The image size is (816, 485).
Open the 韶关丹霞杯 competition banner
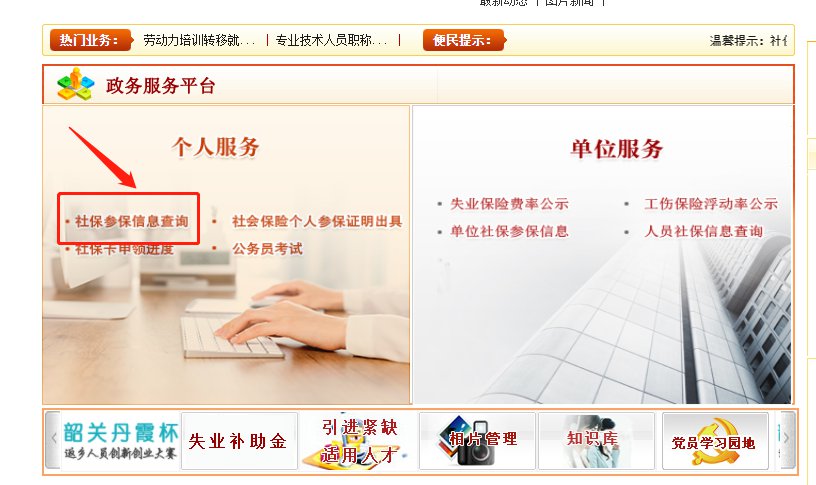(121, 441)
